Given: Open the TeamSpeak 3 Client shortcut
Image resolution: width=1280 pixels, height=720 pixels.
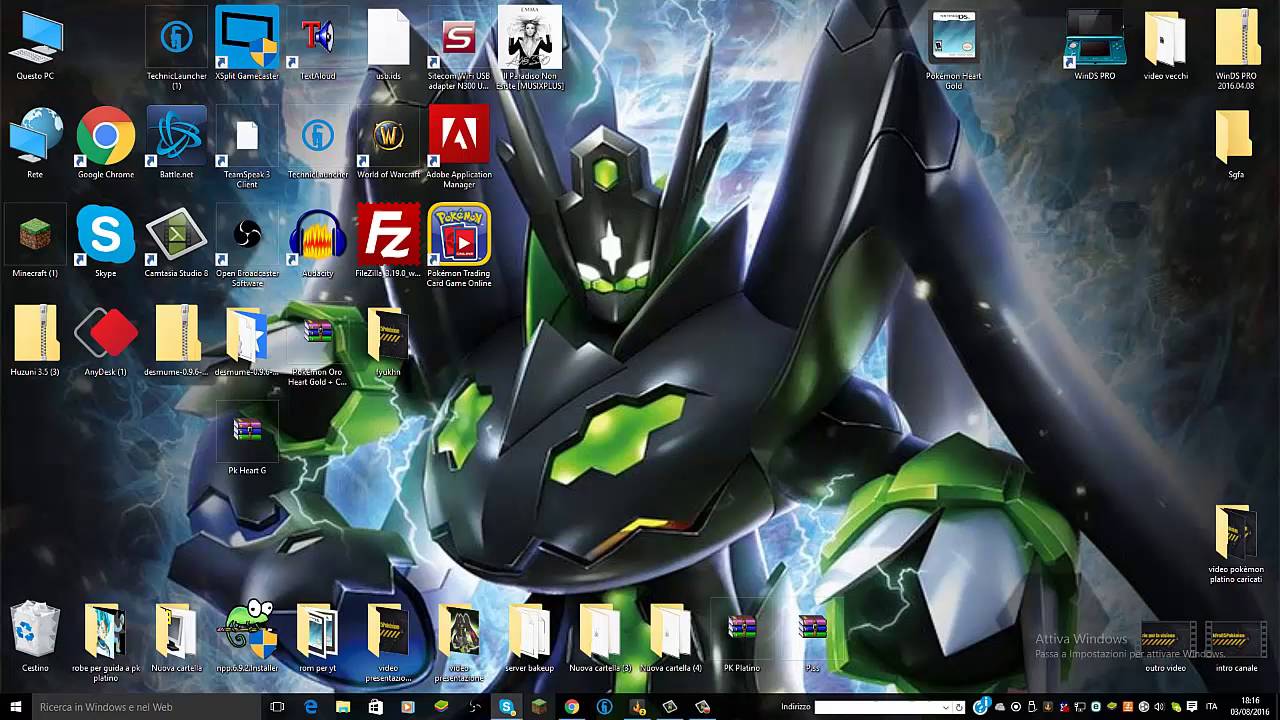Looking at the screenshot, I should [247, 148].
